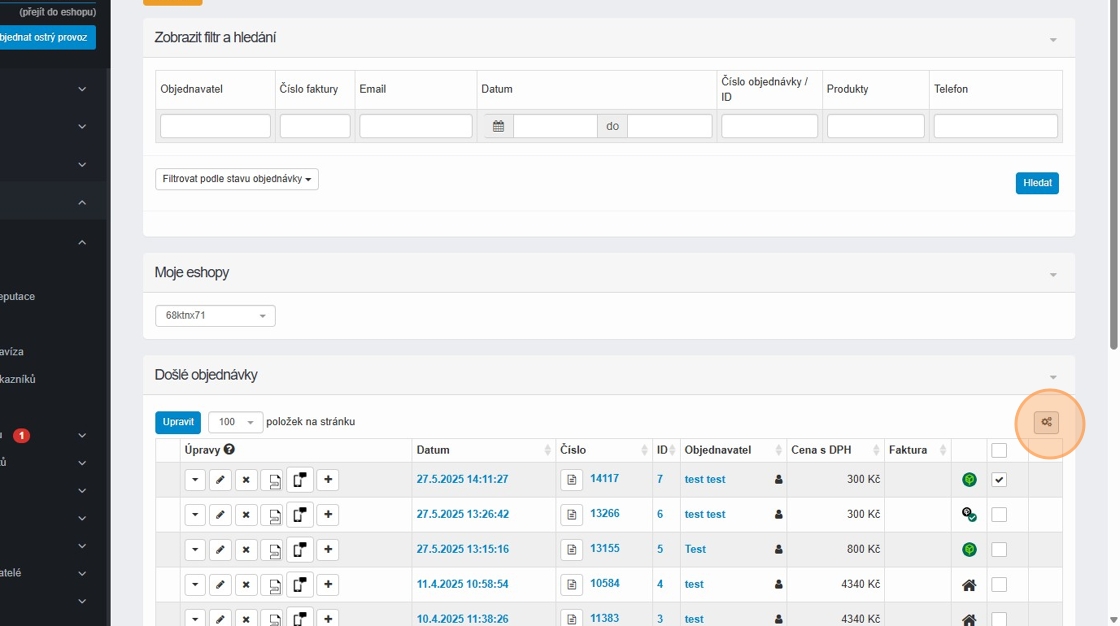Collapse the Zobrazit filtr a hledání panel
This screenshot has height=626, width=1120.
tap(1053, 39)
